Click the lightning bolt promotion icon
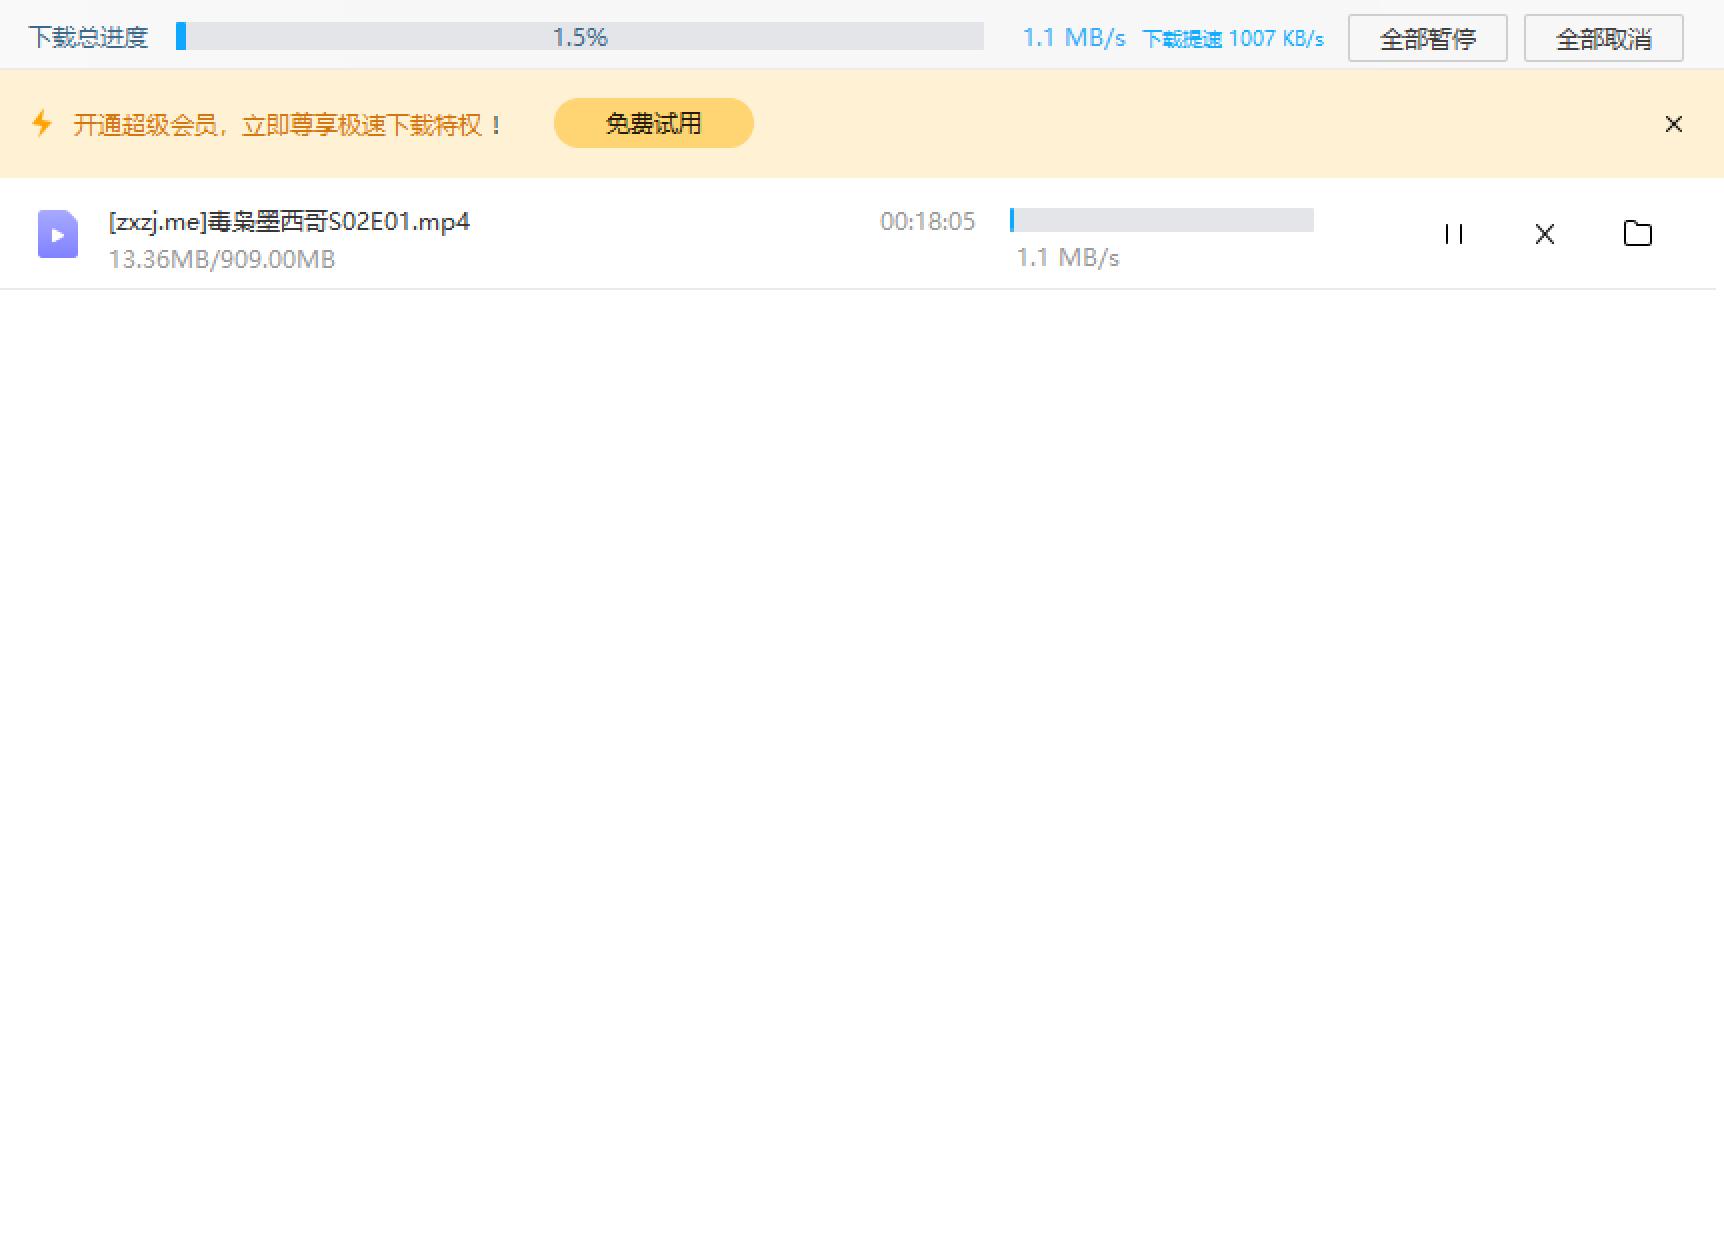Image resolution: width=1724 pixels, height=1252 pixels. 42,123
